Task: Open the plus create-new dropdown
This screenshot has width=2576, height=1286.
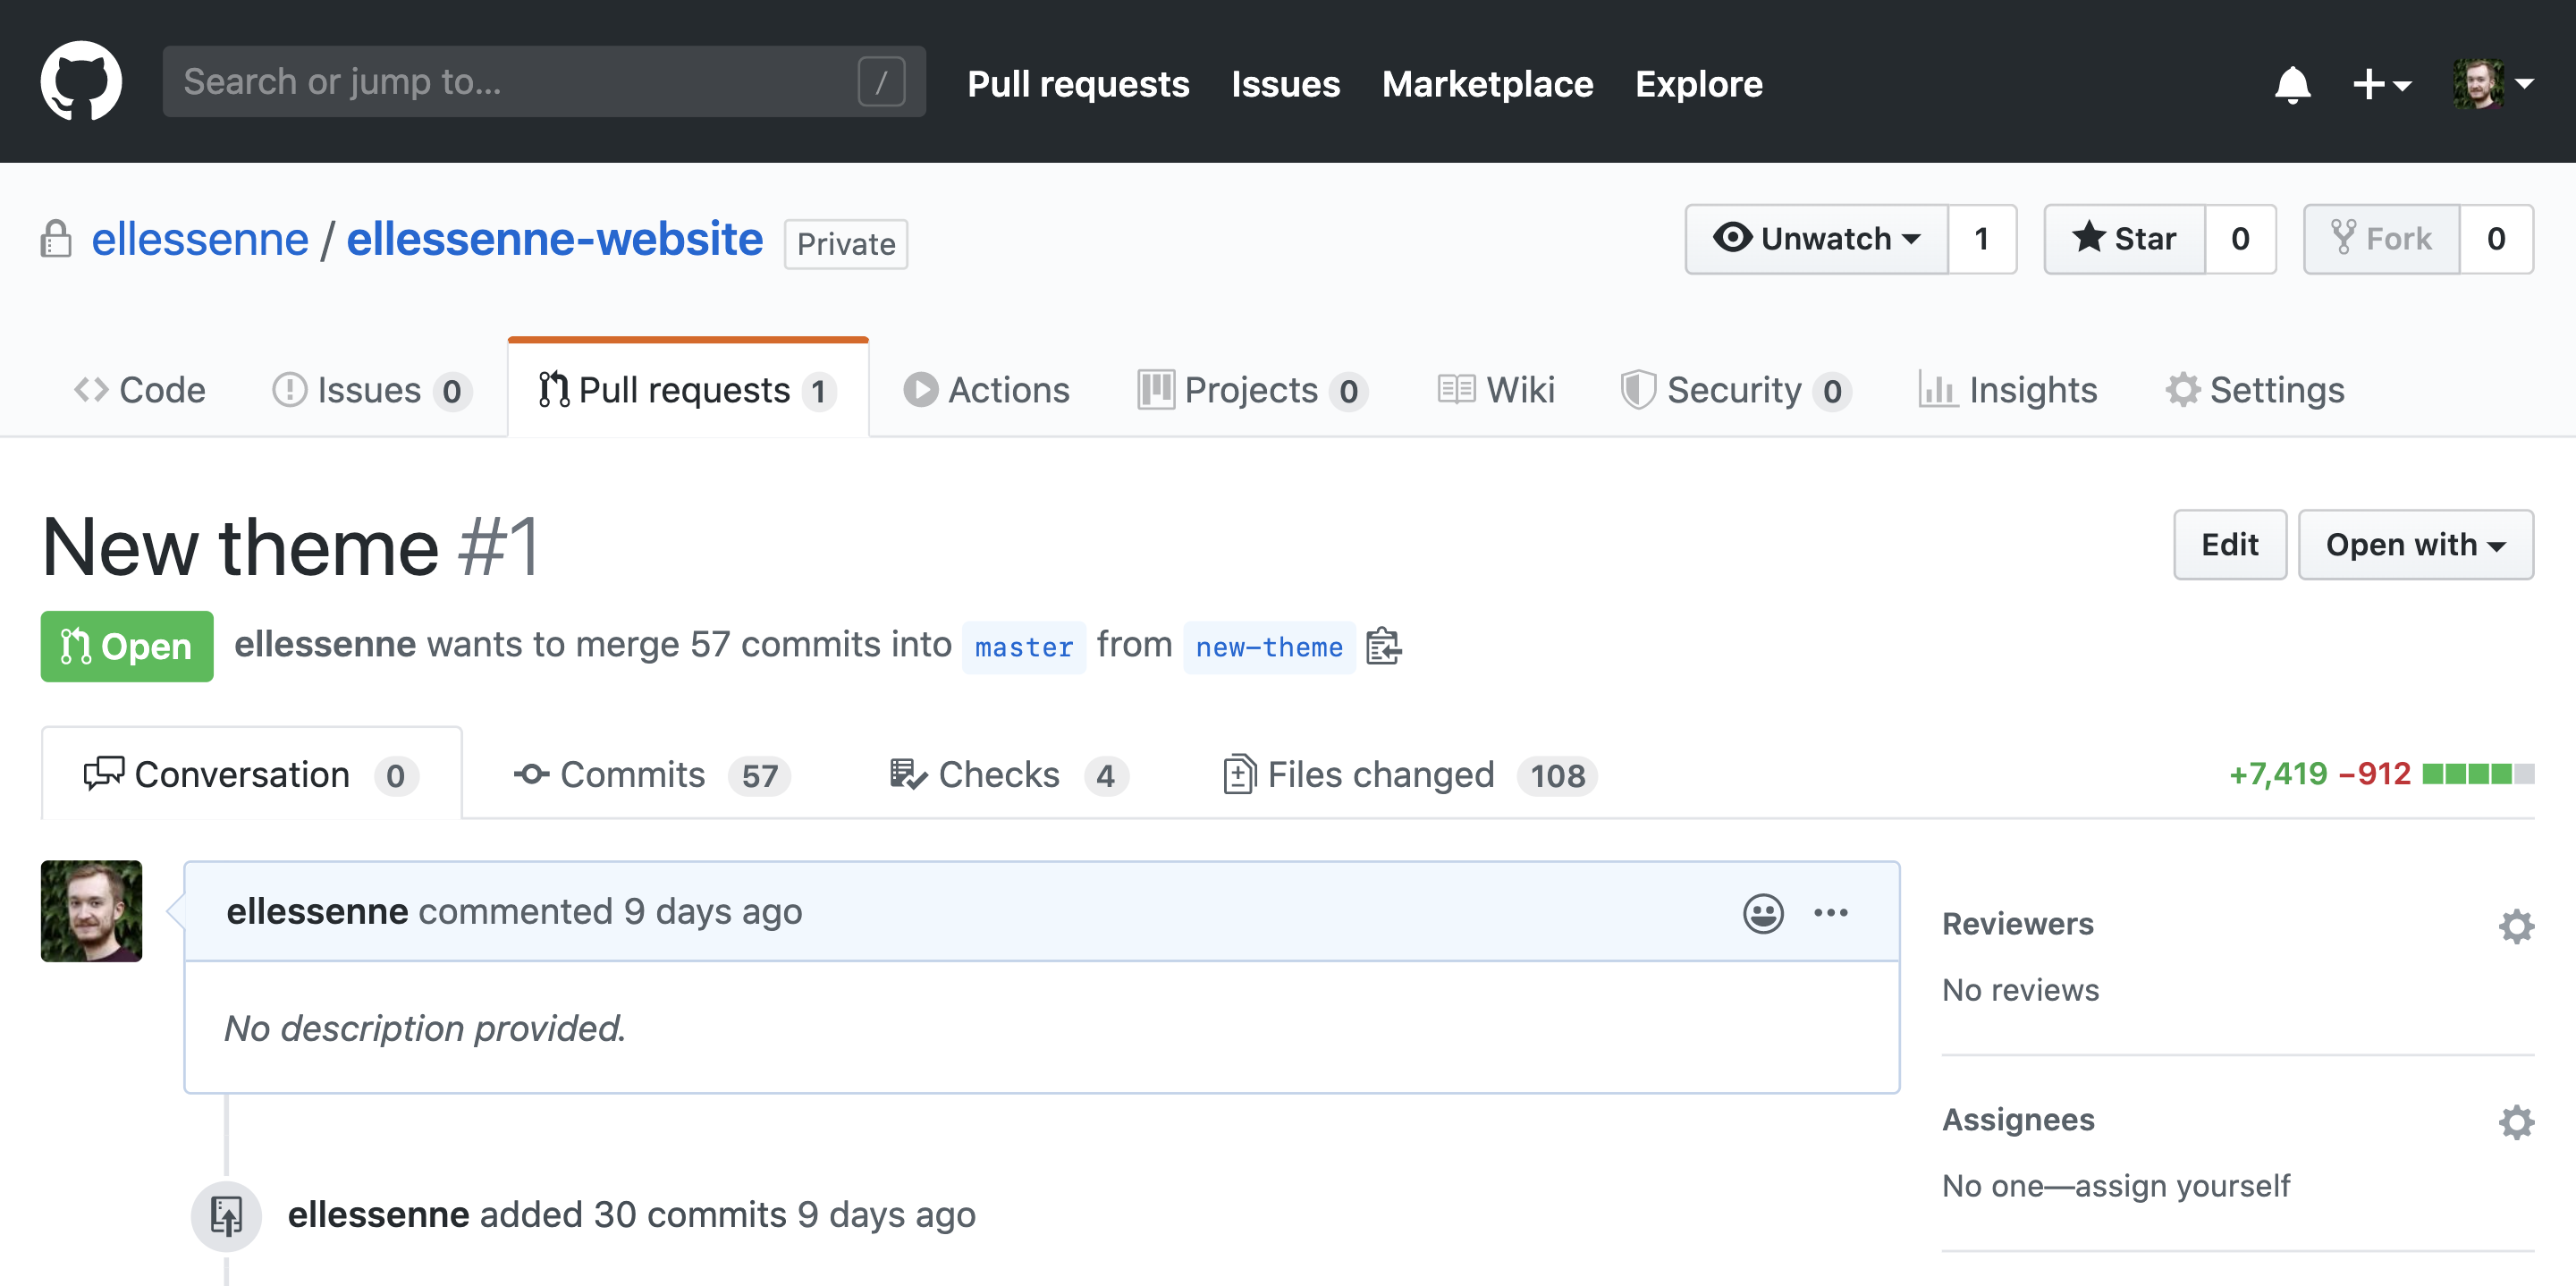Action: pyautogui.click(x=2380, y=84)
